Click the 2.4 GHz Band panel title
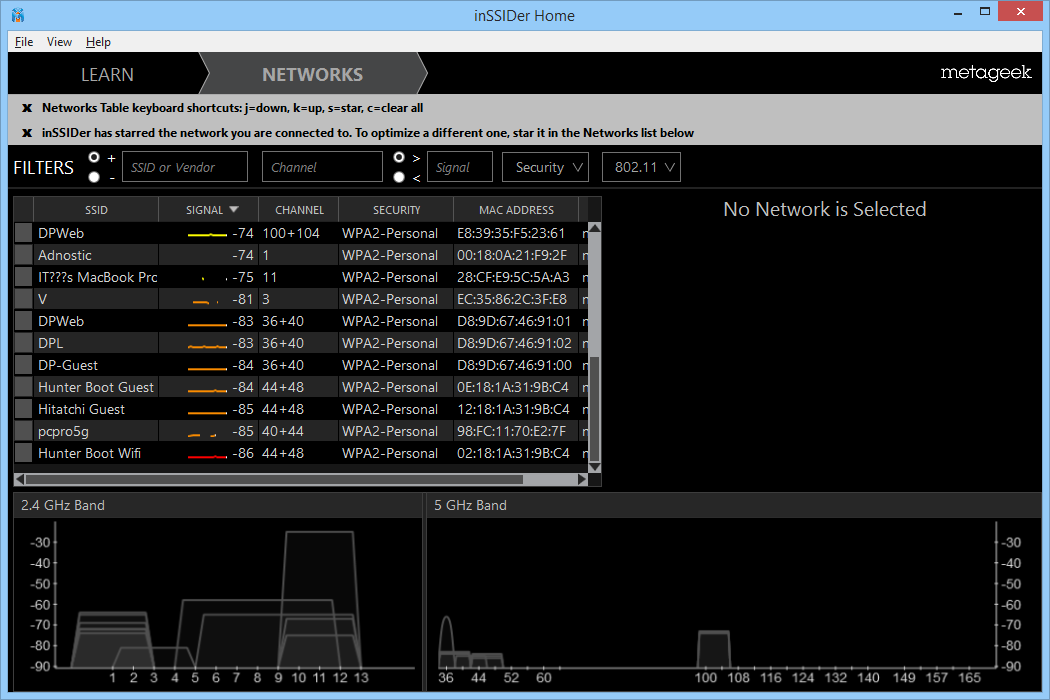 point(63,505)
